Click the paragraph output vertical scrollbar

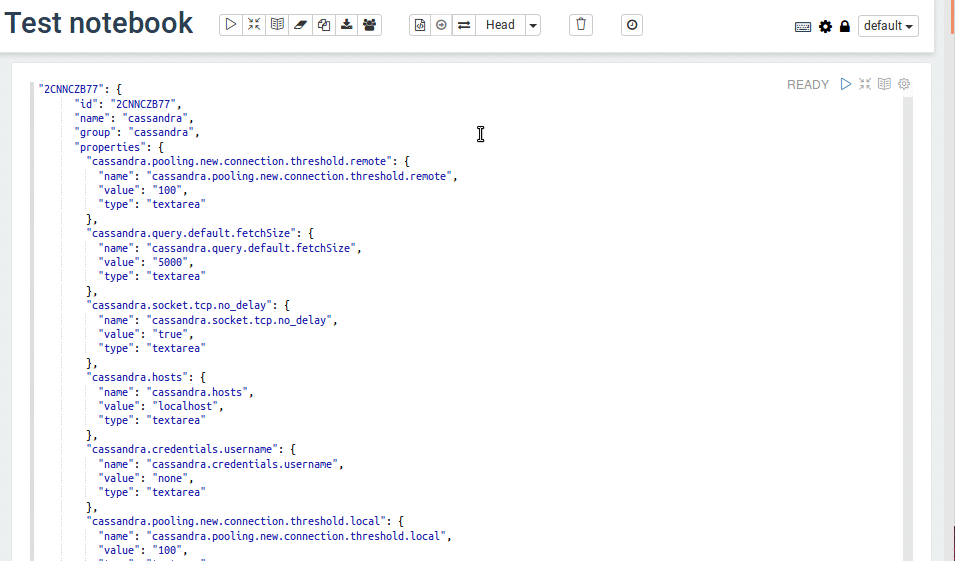(x=907, y=329)
